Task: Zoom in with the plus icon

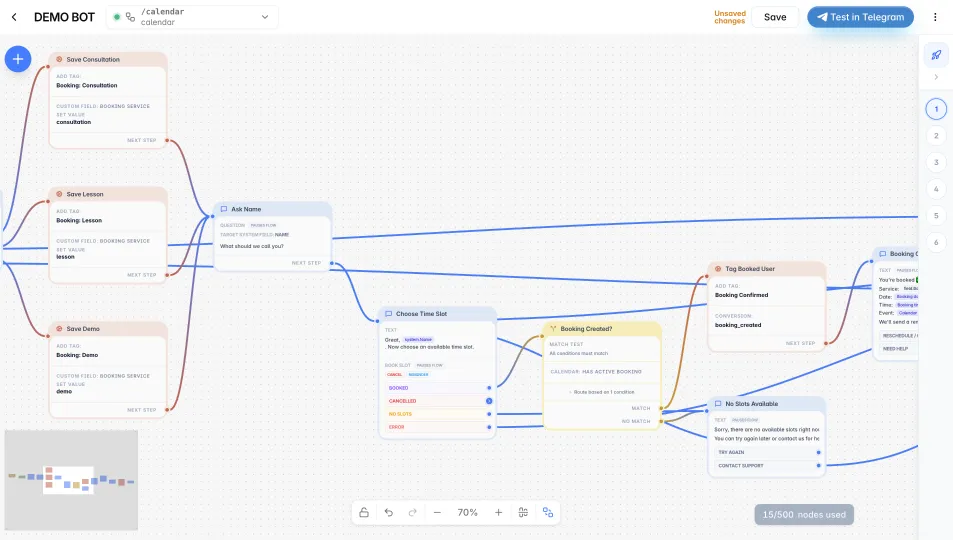Action: pyautogui.click(x=498, y=513)
